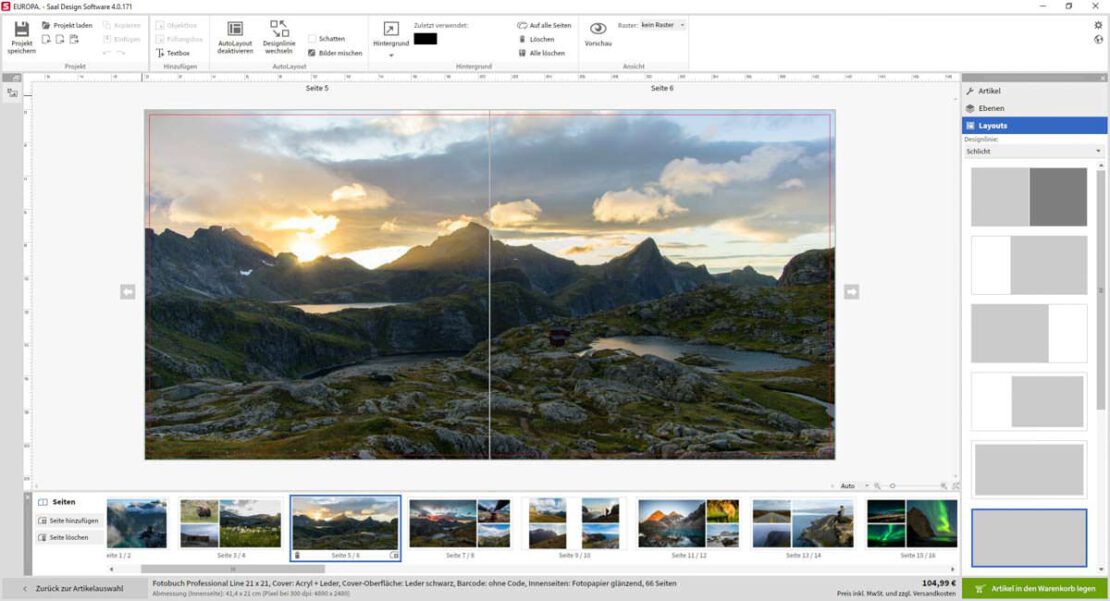Toggle the Bilder mischen checkbox

click(x=313, y=53)
